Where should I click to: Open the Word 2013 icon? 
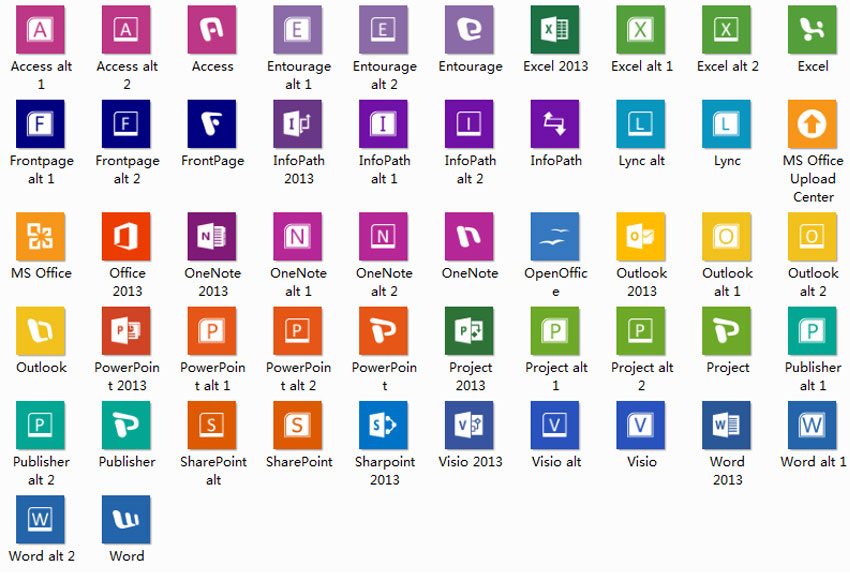(x=726, y=425)
